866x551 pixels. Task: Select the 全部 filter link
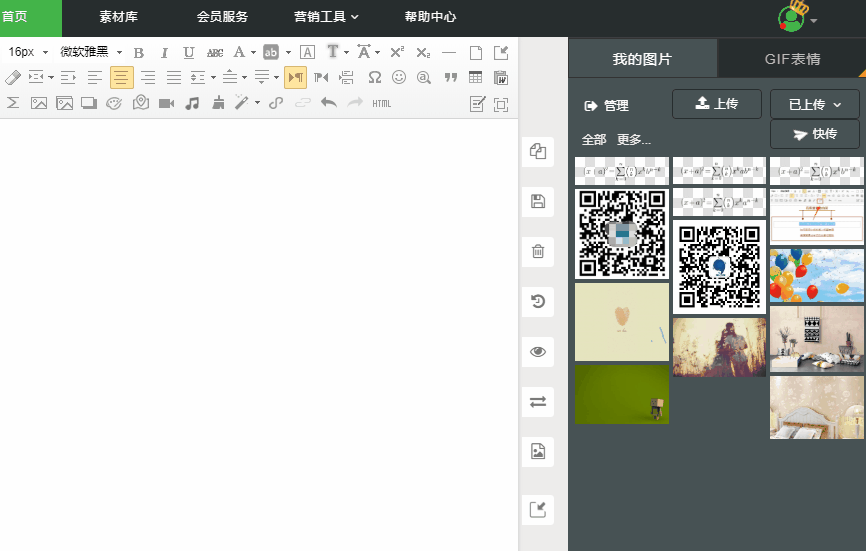point(594,140)
